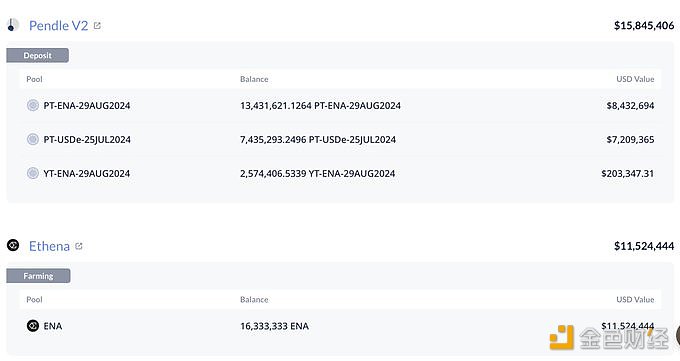680x361 pixels.
Task: Click the Pool column header in Pendle table
Action: pyautogui.click(x=34, y=79)
